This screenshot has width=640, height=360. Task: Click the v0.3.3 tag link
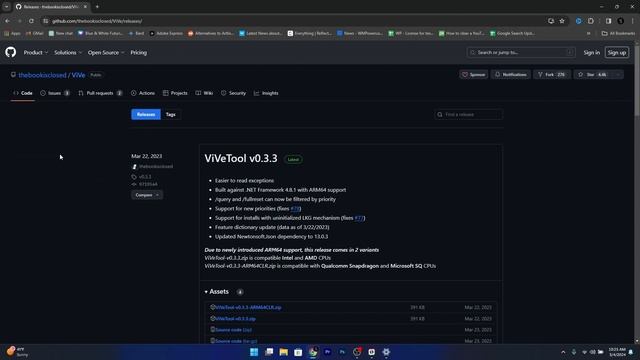click(145, 177)
